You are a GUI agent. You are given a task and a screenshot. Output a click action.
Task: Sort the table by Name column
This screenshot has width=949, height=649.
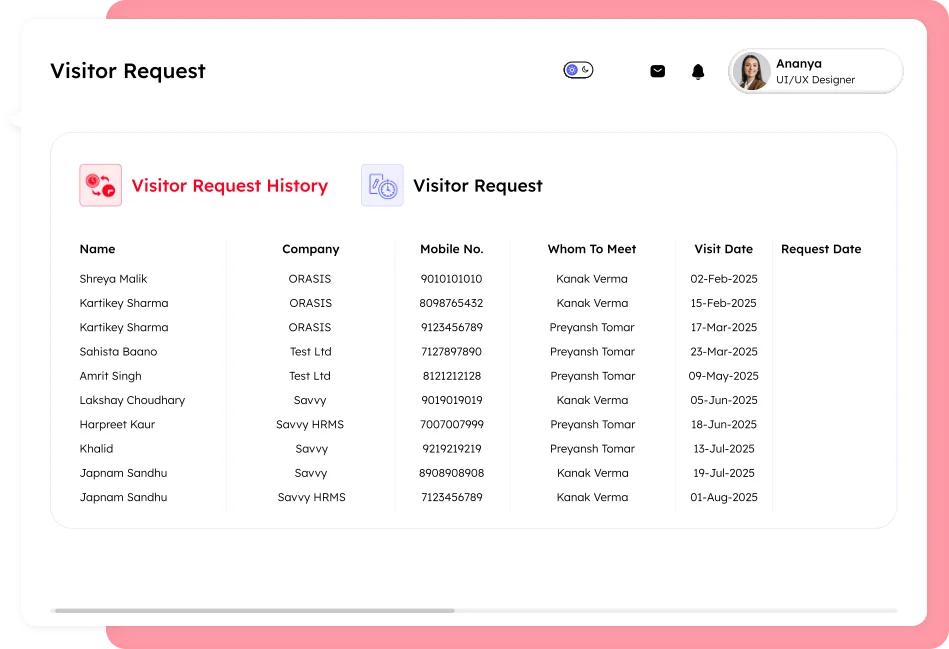[x=96, y=248]
